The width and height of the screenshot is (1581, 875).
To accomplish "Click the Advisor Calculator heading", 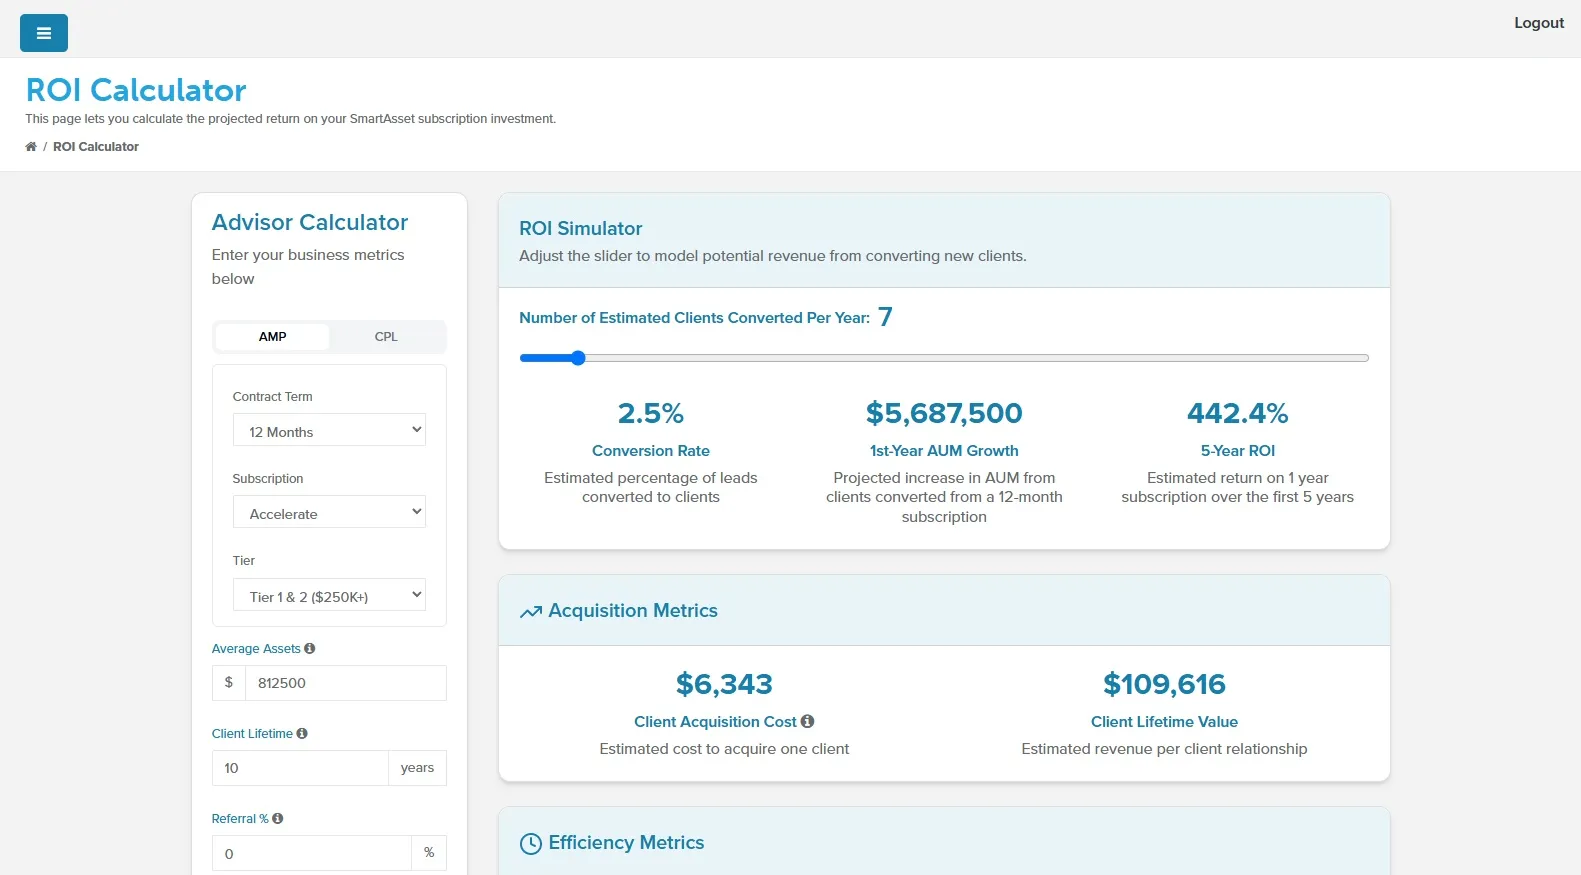I will [310, 222].
